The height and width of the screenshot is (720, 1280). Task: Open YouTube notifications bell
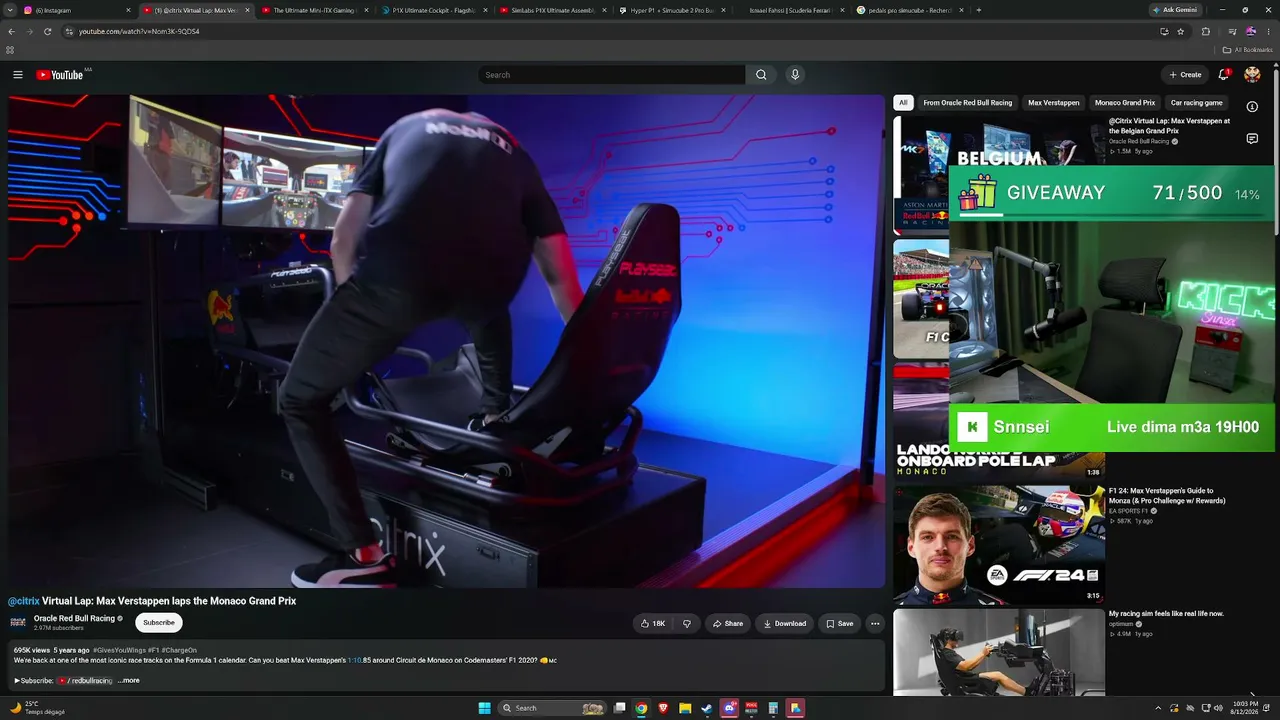[x=1224, y=75]
